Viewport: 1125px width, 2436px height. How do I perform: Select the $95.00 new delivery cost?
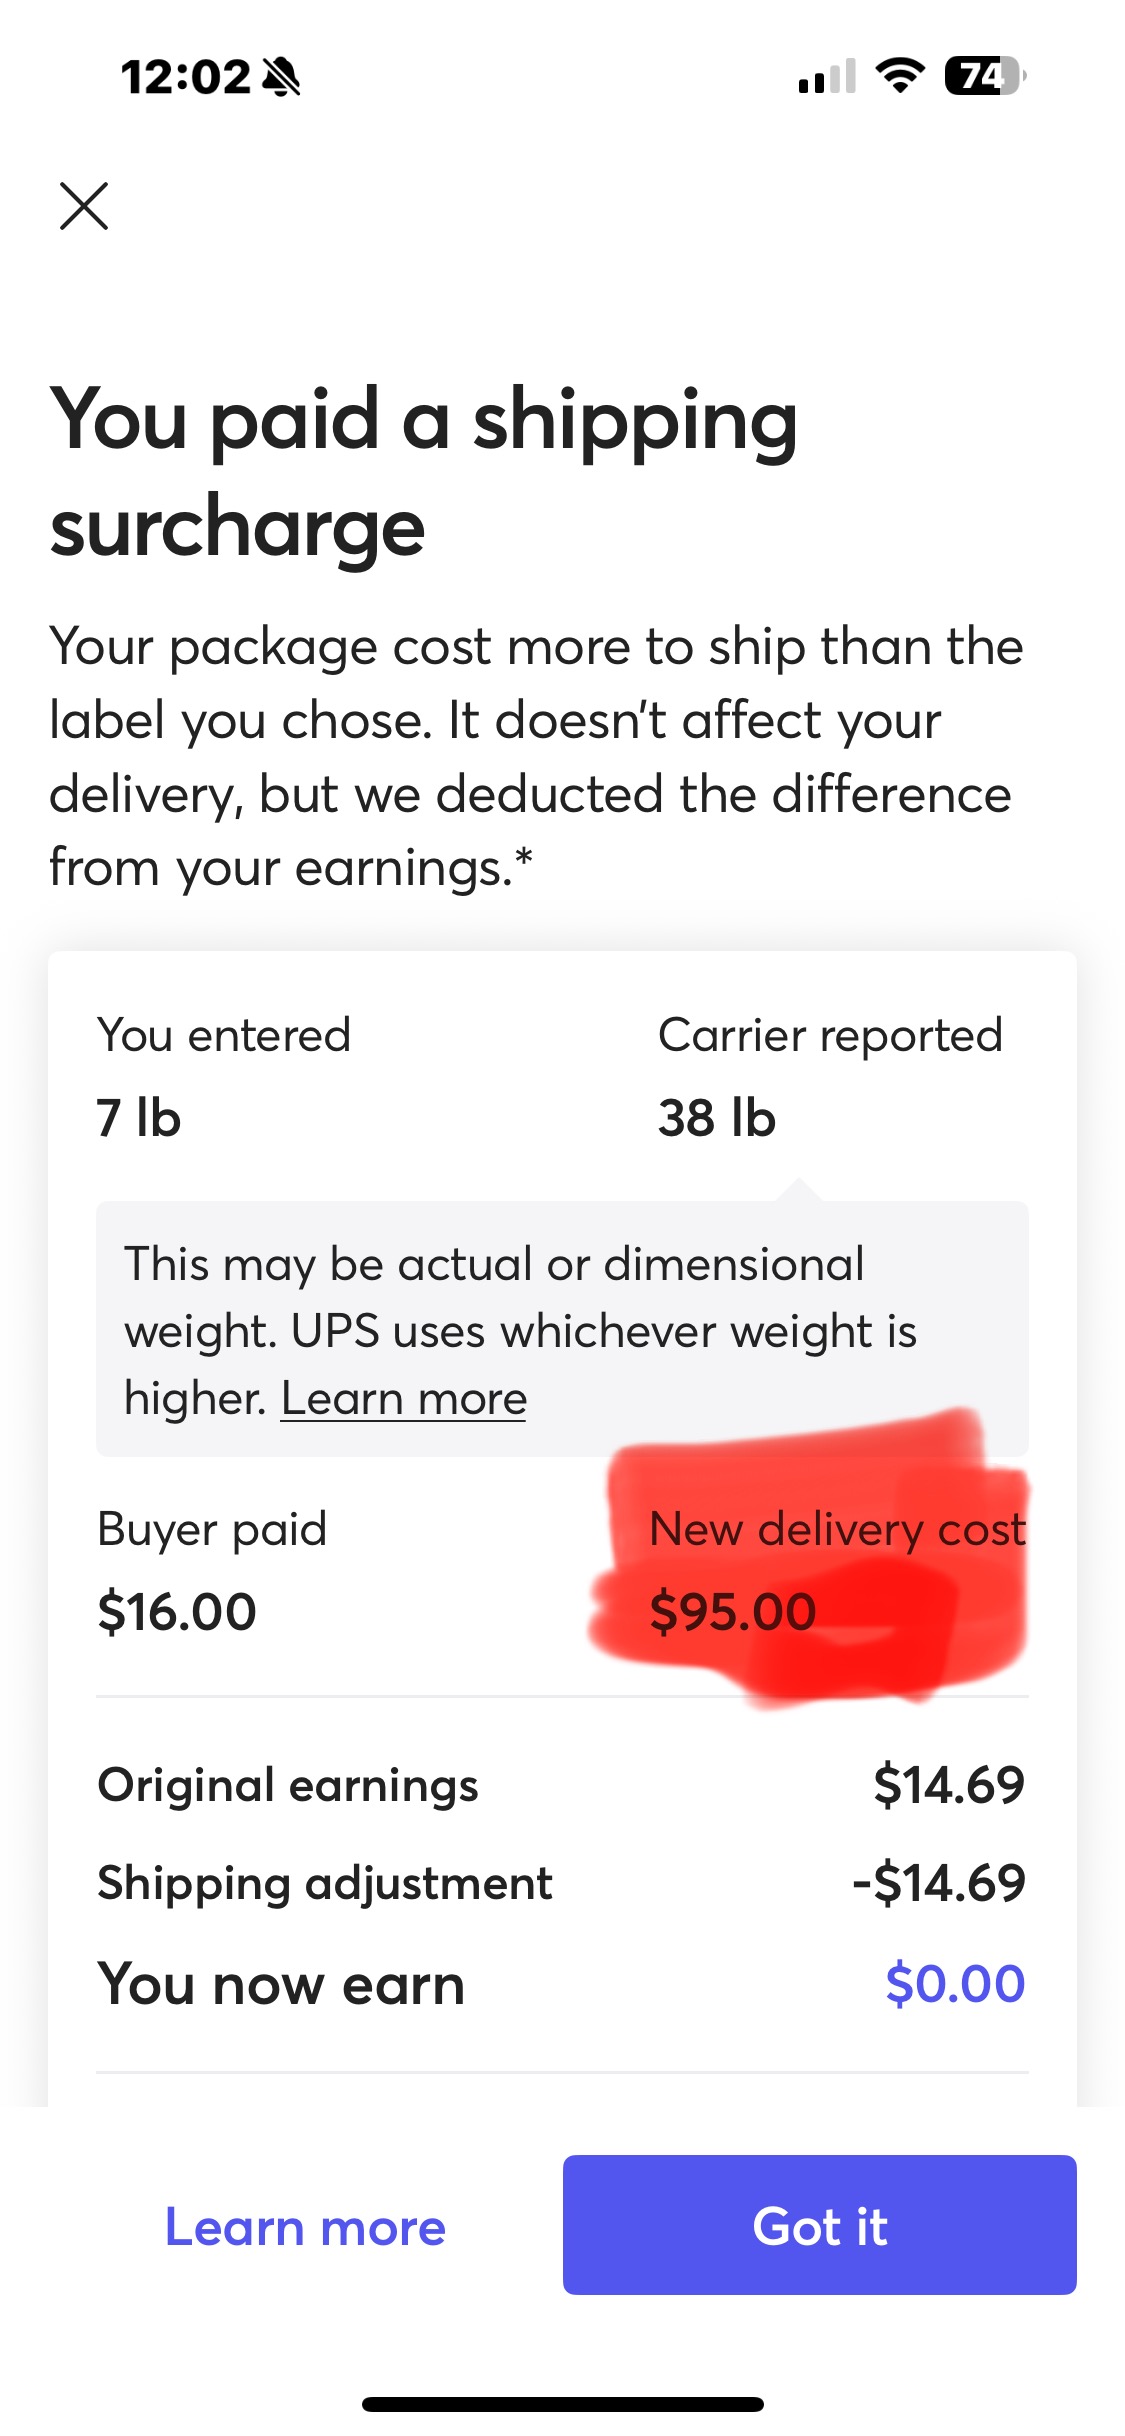click(733, 1612)
